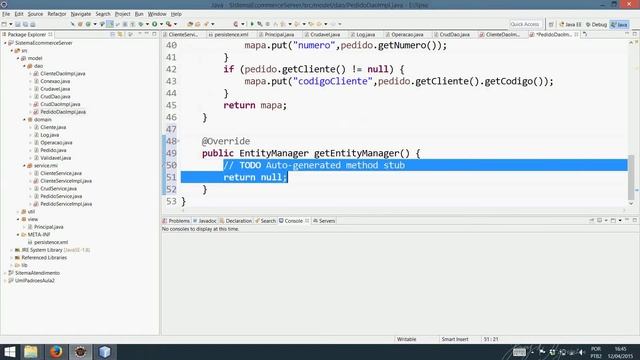
Task: Open the Javadoc view tab
Action: [204, 221]
